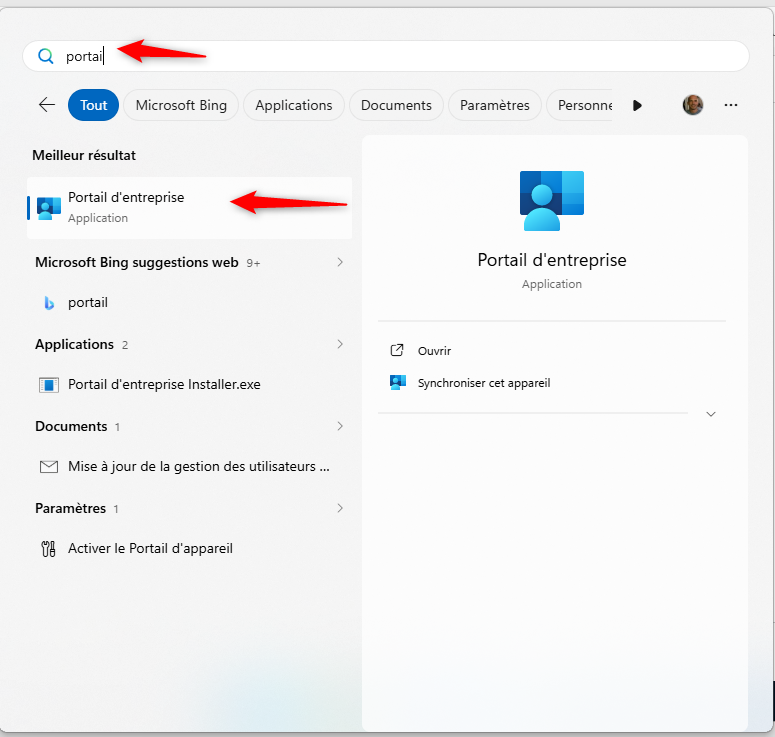Viewport: 775px width, 737px height.
Task: Click the mail envelope icon in Documents
Action: click(x=48, y=467)
